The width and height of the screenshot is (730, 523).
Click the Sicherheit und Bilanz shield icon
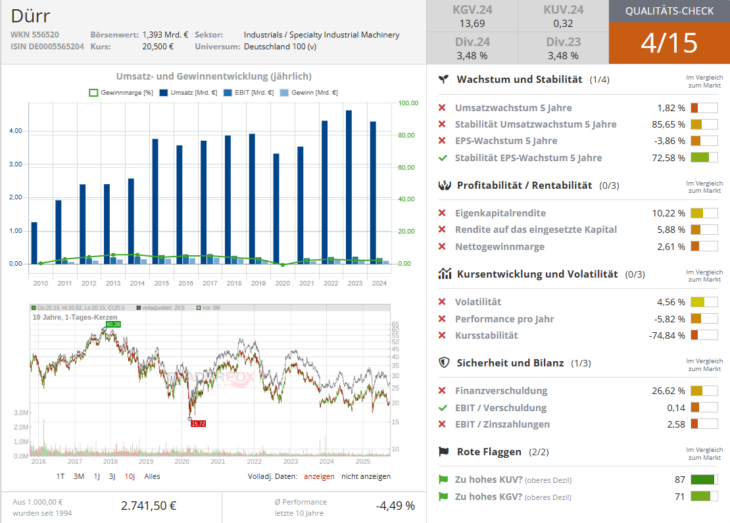443,363
